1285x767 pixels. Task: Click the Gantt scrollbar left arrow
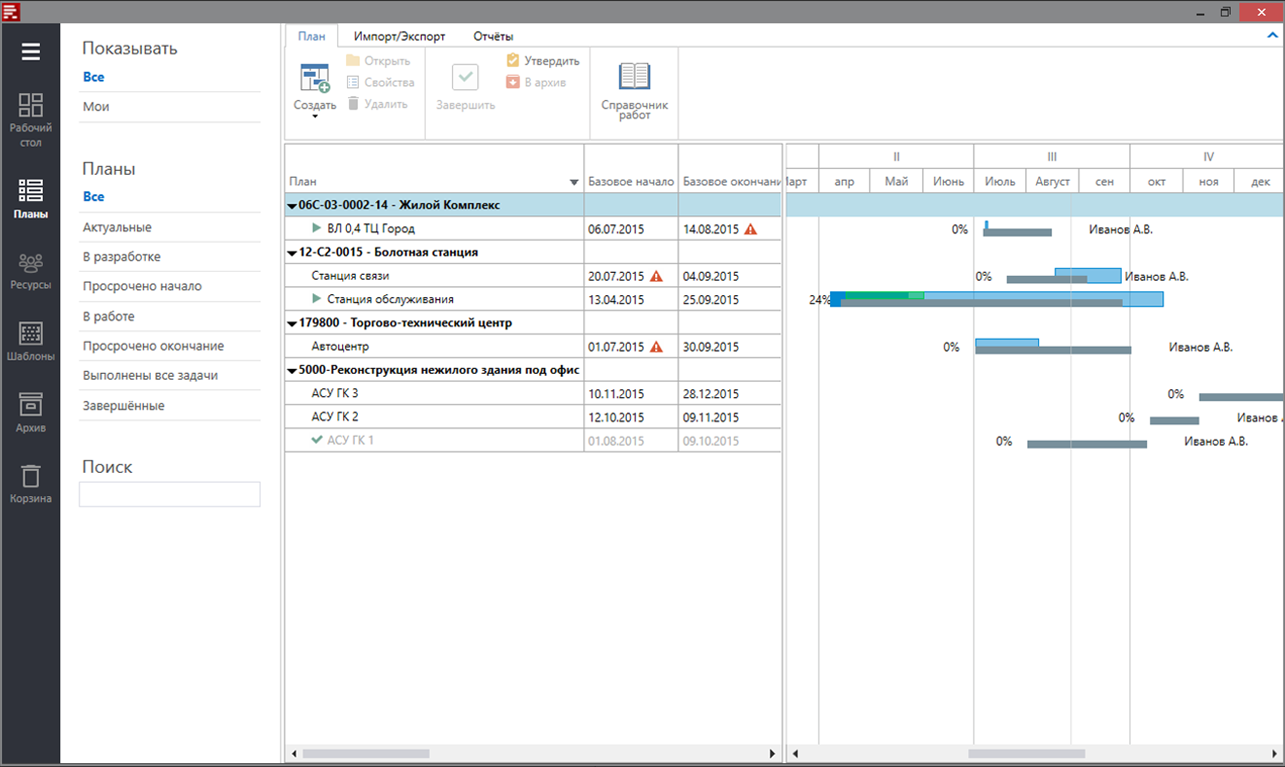793,754
